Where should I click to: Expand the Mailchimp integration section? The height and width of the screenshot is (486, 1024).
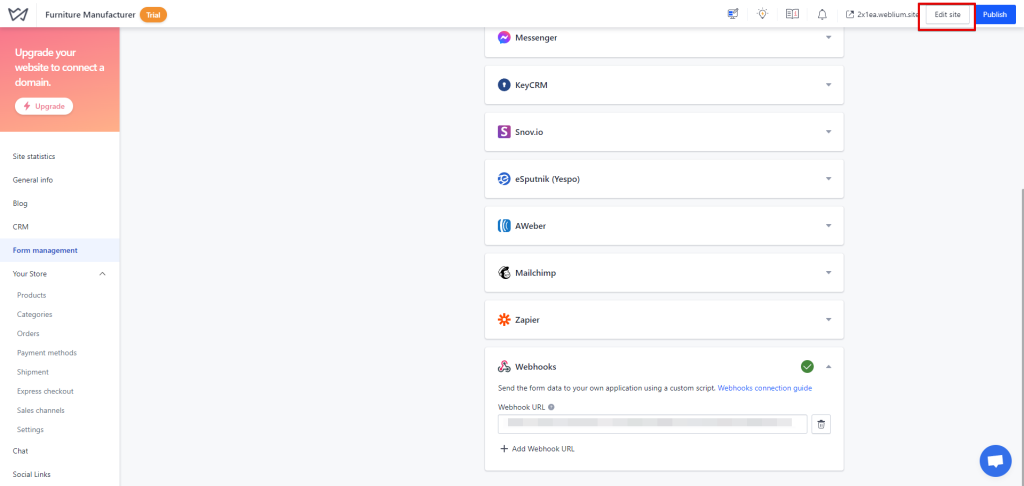pos(828,272)
